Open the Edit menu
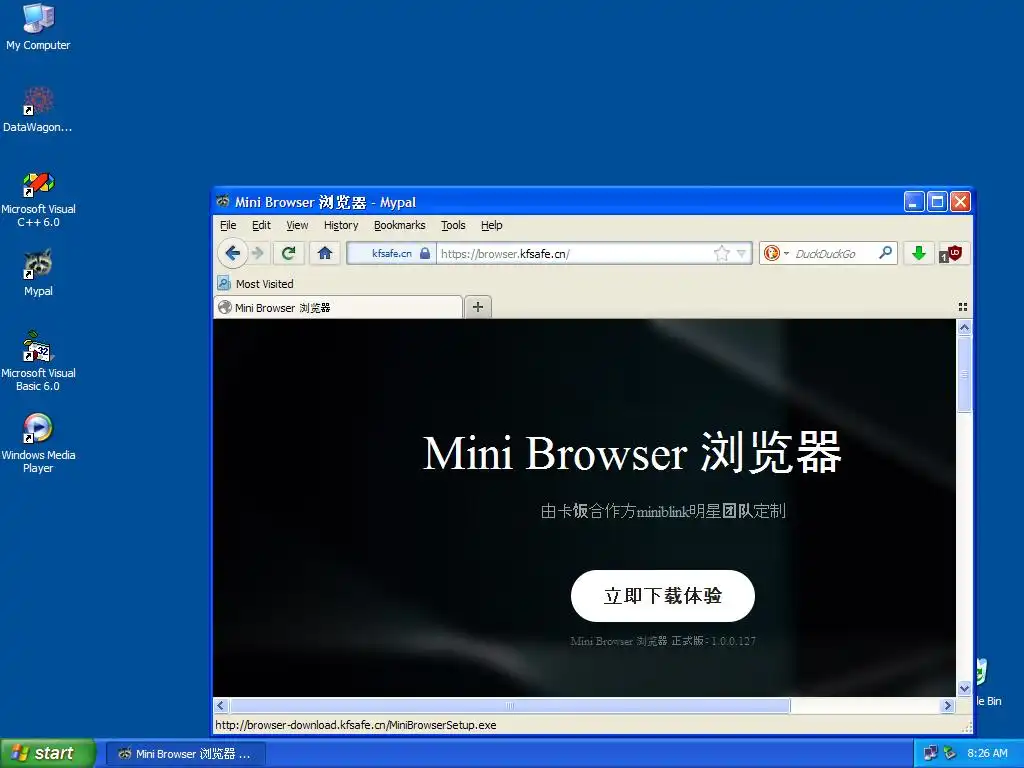Viewport: 1024px width, 768px height. point(261,225)
